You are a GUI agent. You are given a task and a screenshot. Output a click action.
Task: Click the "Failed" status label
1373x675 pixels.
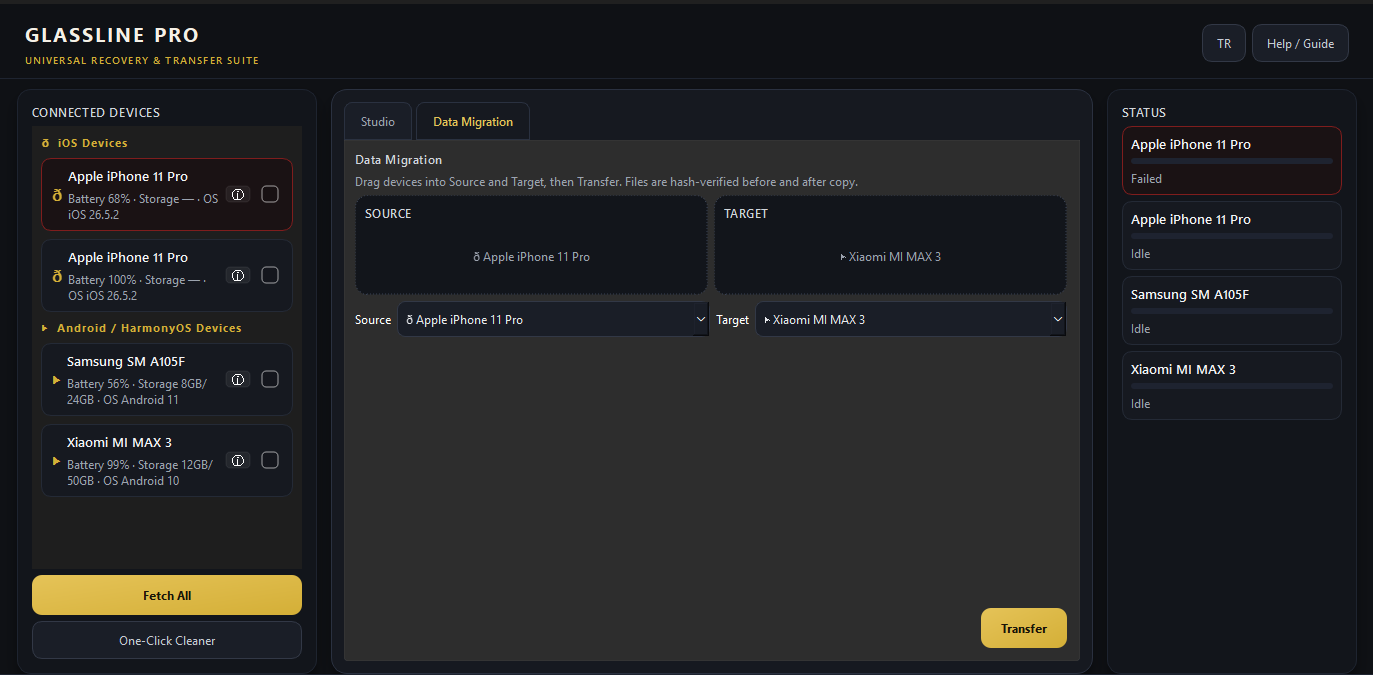1146,179
